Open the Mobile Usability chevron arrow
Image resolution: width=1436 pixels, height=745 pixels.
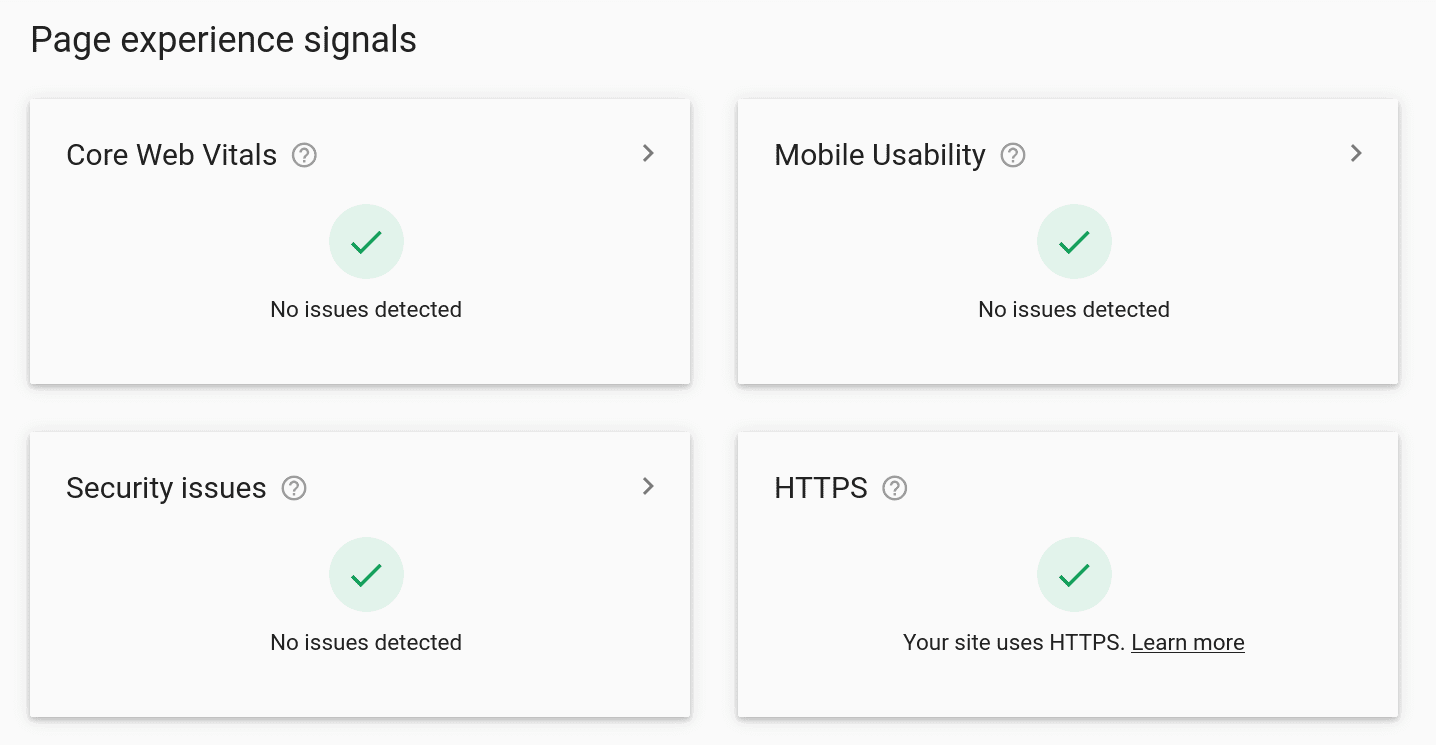click(x=1356, y=153)
